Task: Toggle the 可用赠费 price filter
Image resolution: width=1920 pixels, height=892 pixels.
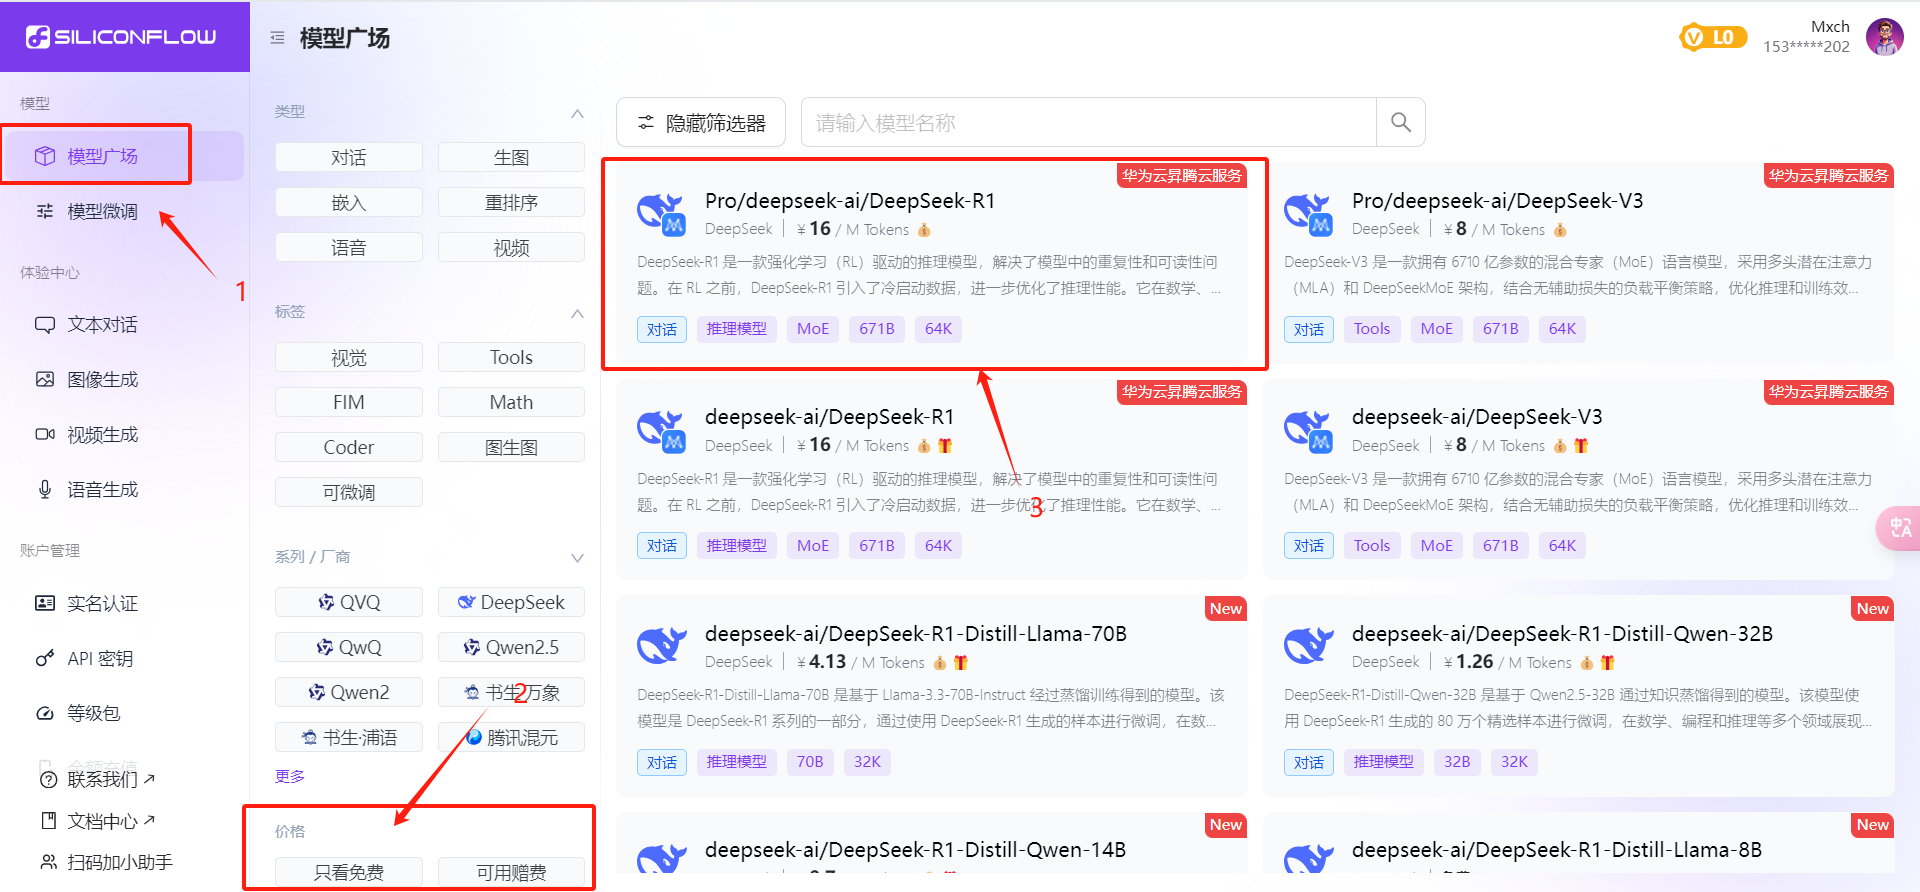Action: [x=511, y=872]
